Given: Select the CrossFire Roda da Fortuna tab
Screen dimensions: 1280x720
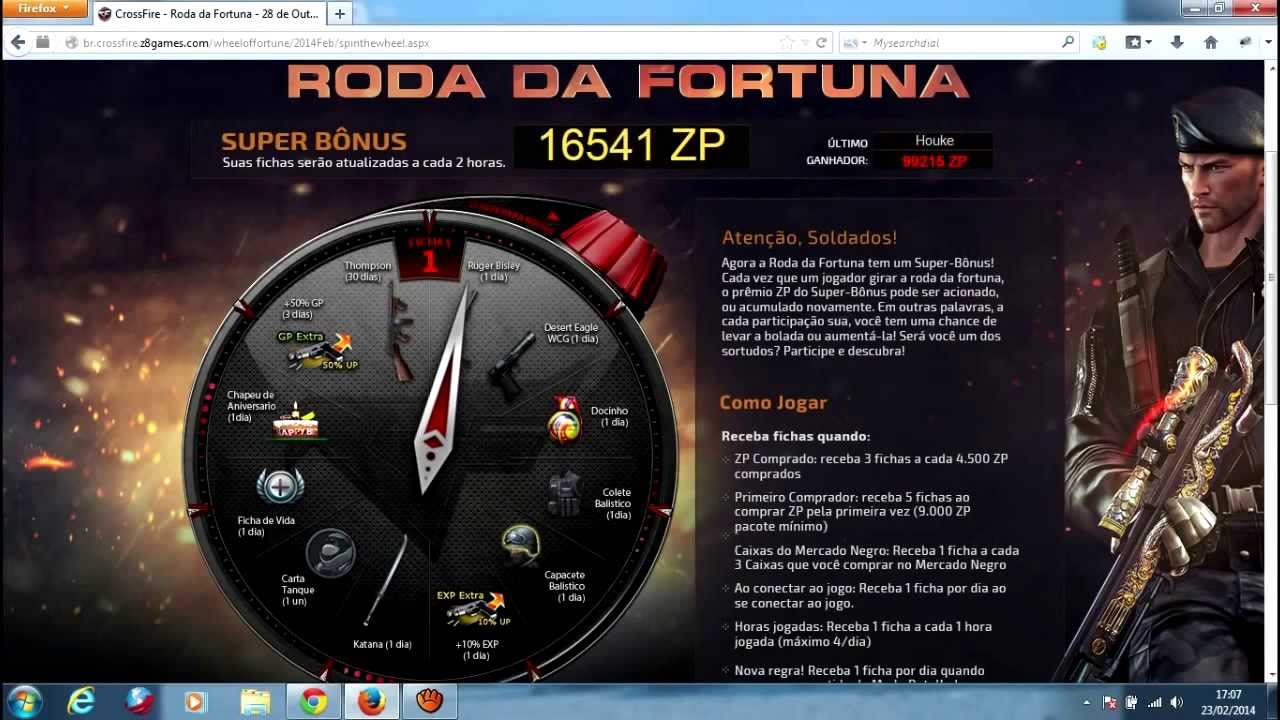Looking at the screenshot, I should [x=208, y=14].
